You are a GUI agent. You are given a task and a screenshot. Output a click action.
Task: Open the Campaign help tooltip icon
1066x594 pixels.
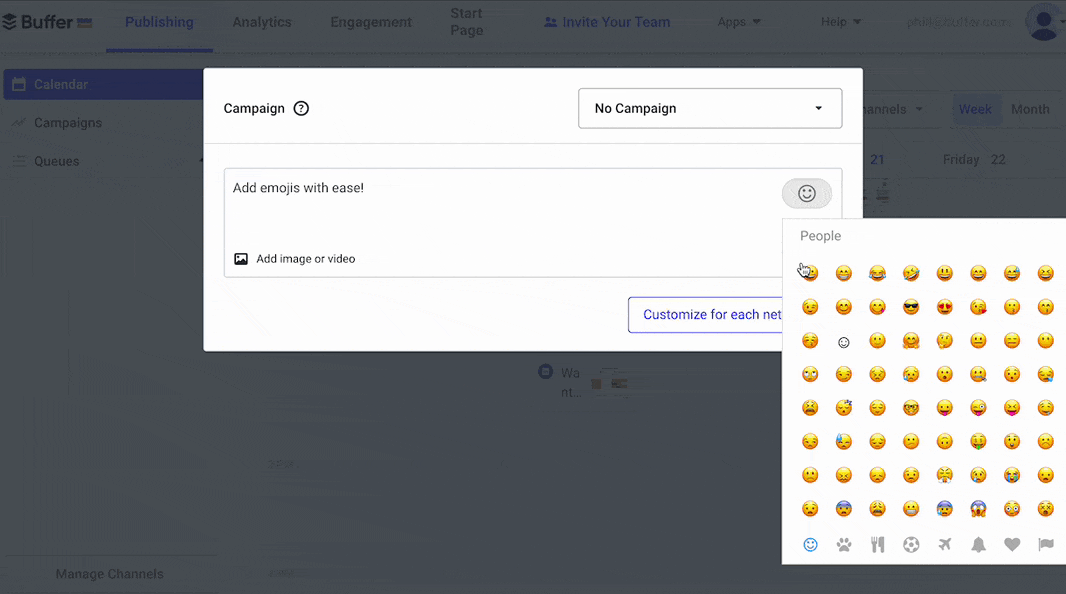tap(301, 108)
